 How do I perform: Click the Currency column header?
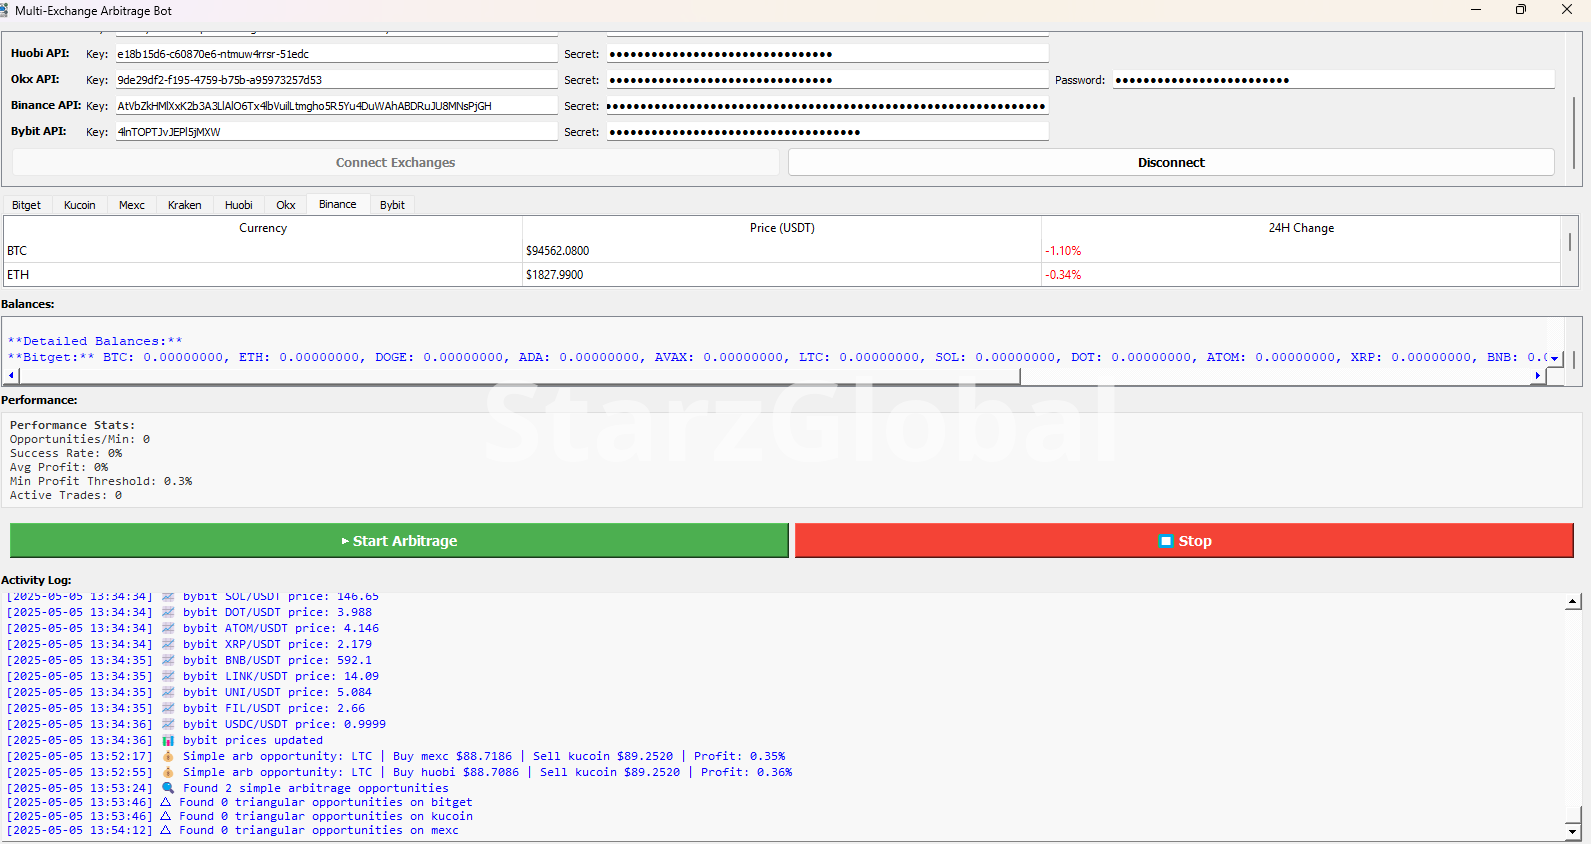click(x=263, y=228)
